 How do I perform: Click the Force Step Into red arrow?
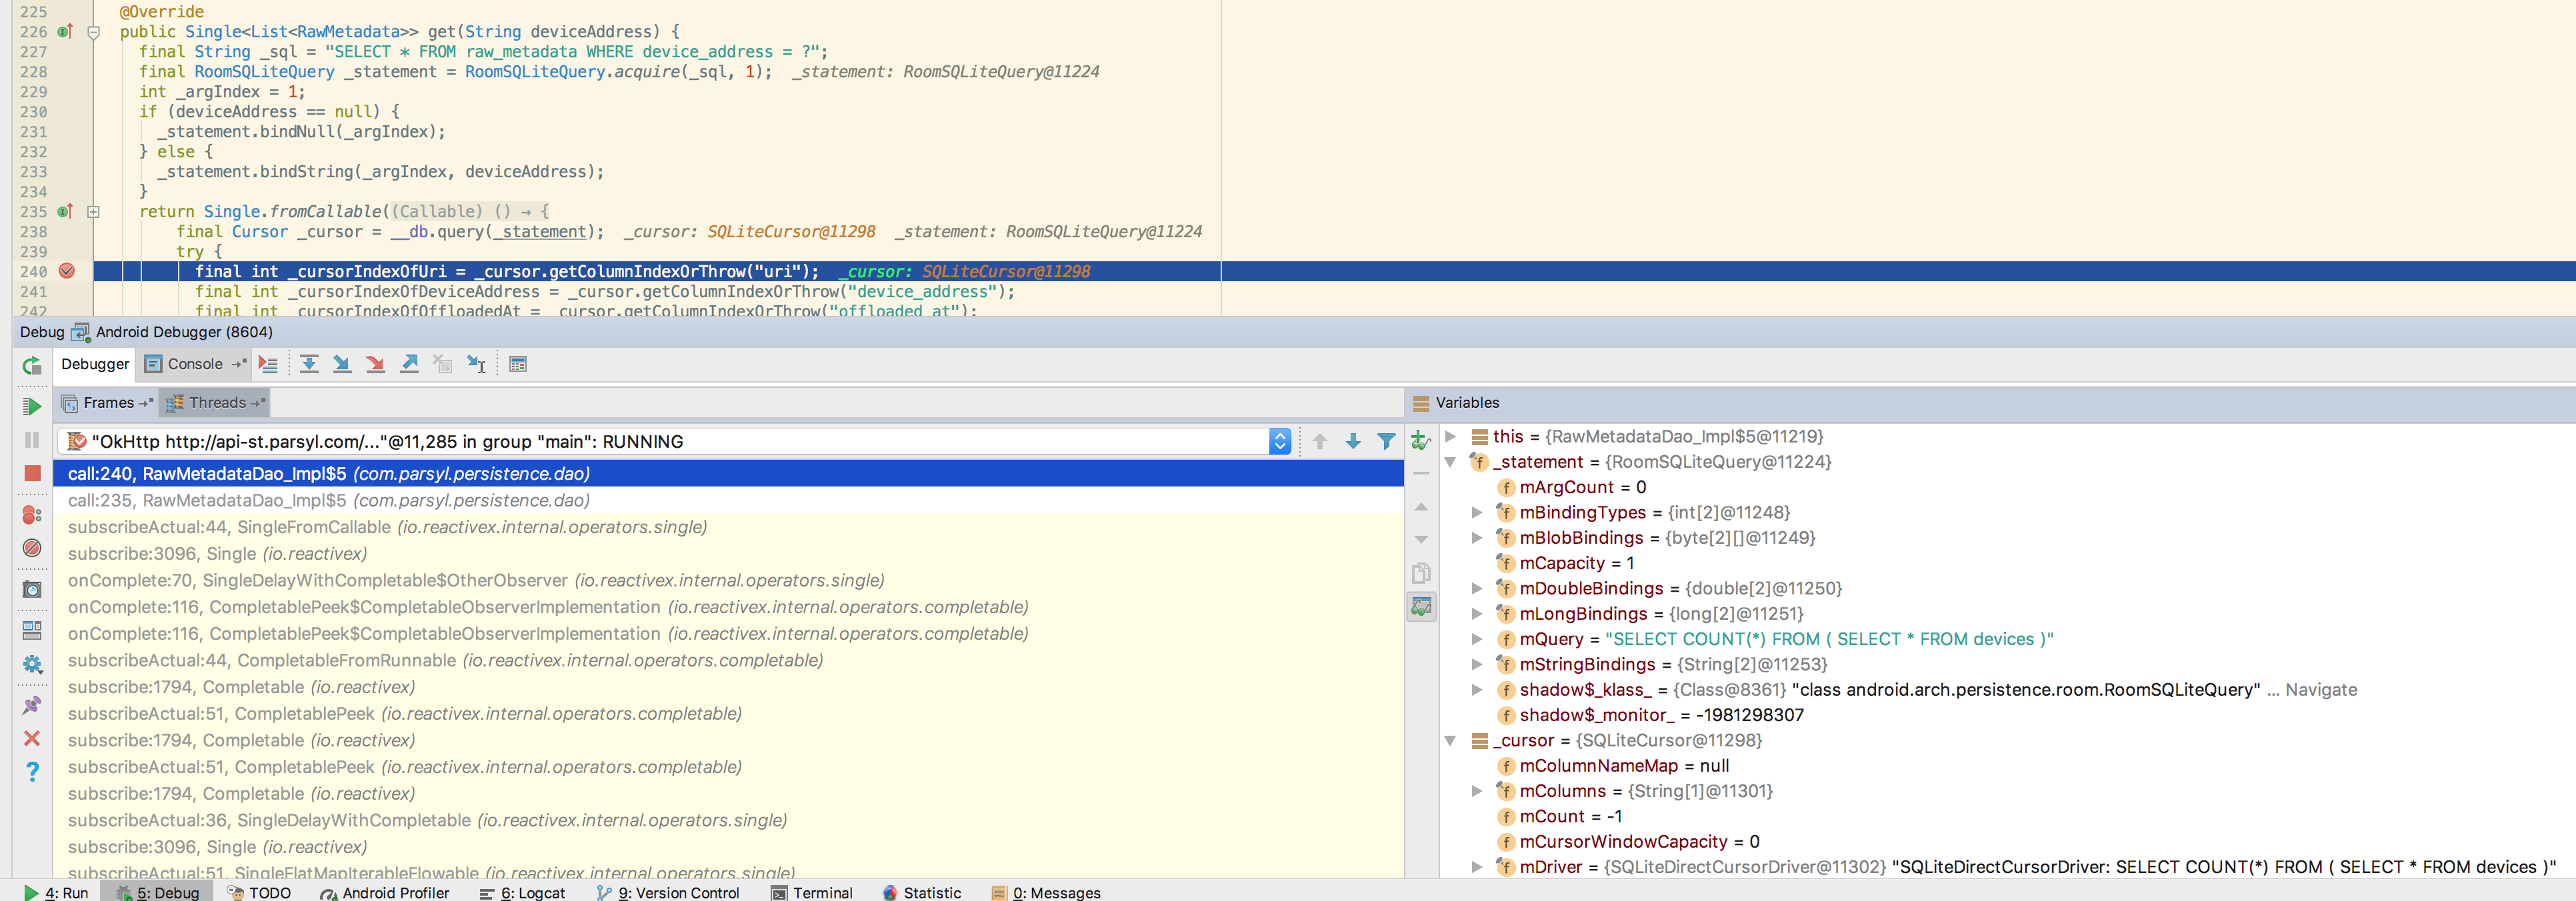tap(375, 364)
